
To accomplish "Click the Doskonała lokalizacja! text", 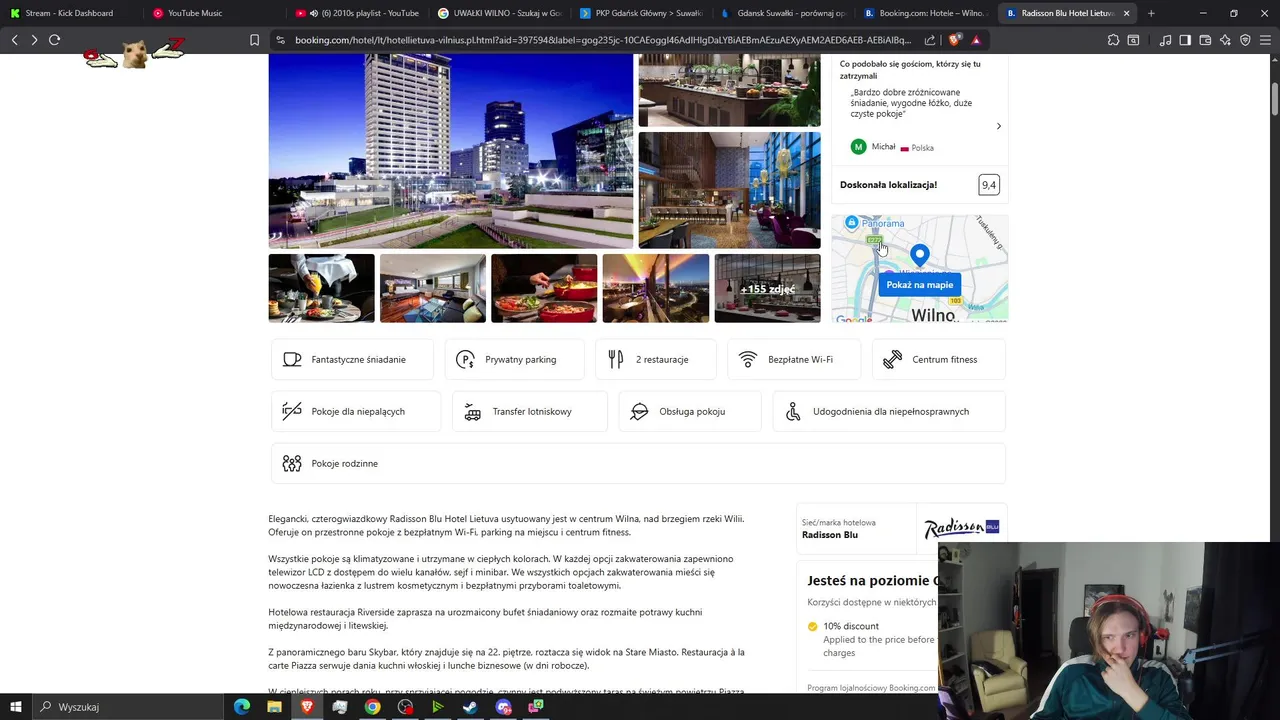I will 888,185.
